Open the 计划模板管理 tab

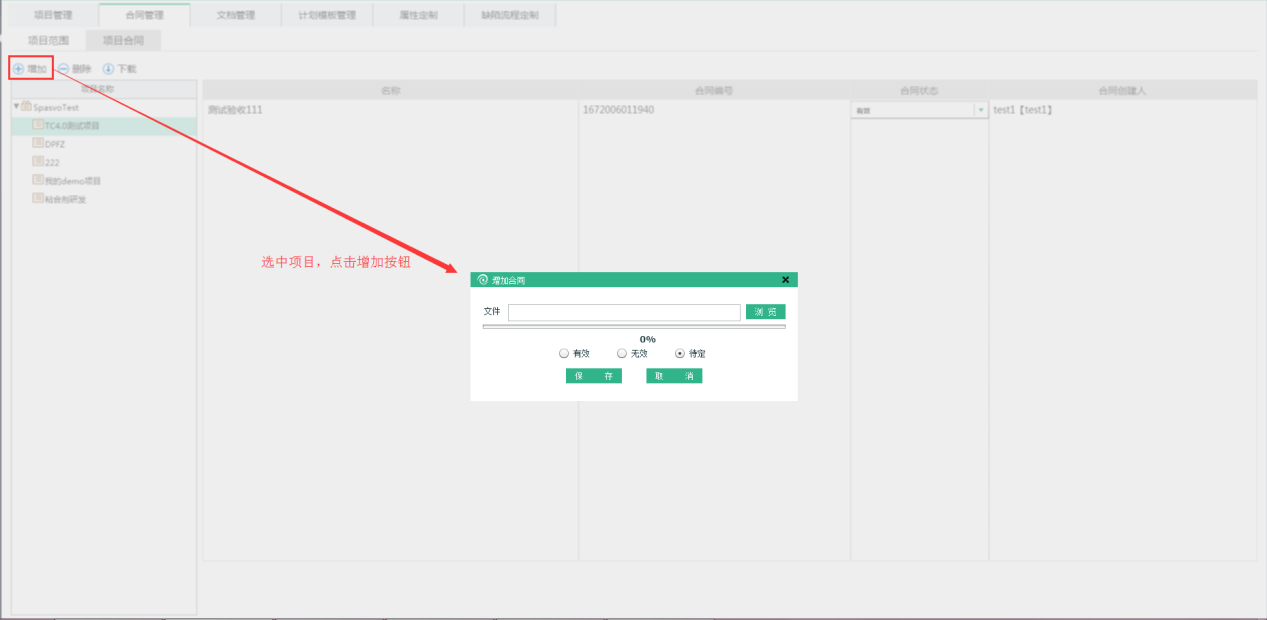(x=327, y=15)
